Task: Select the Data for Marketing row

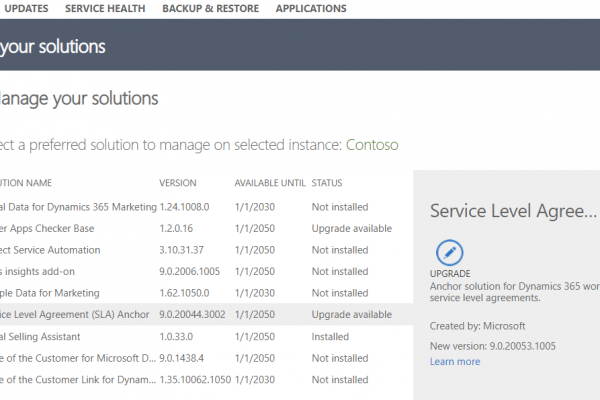Action: point(207,293)
